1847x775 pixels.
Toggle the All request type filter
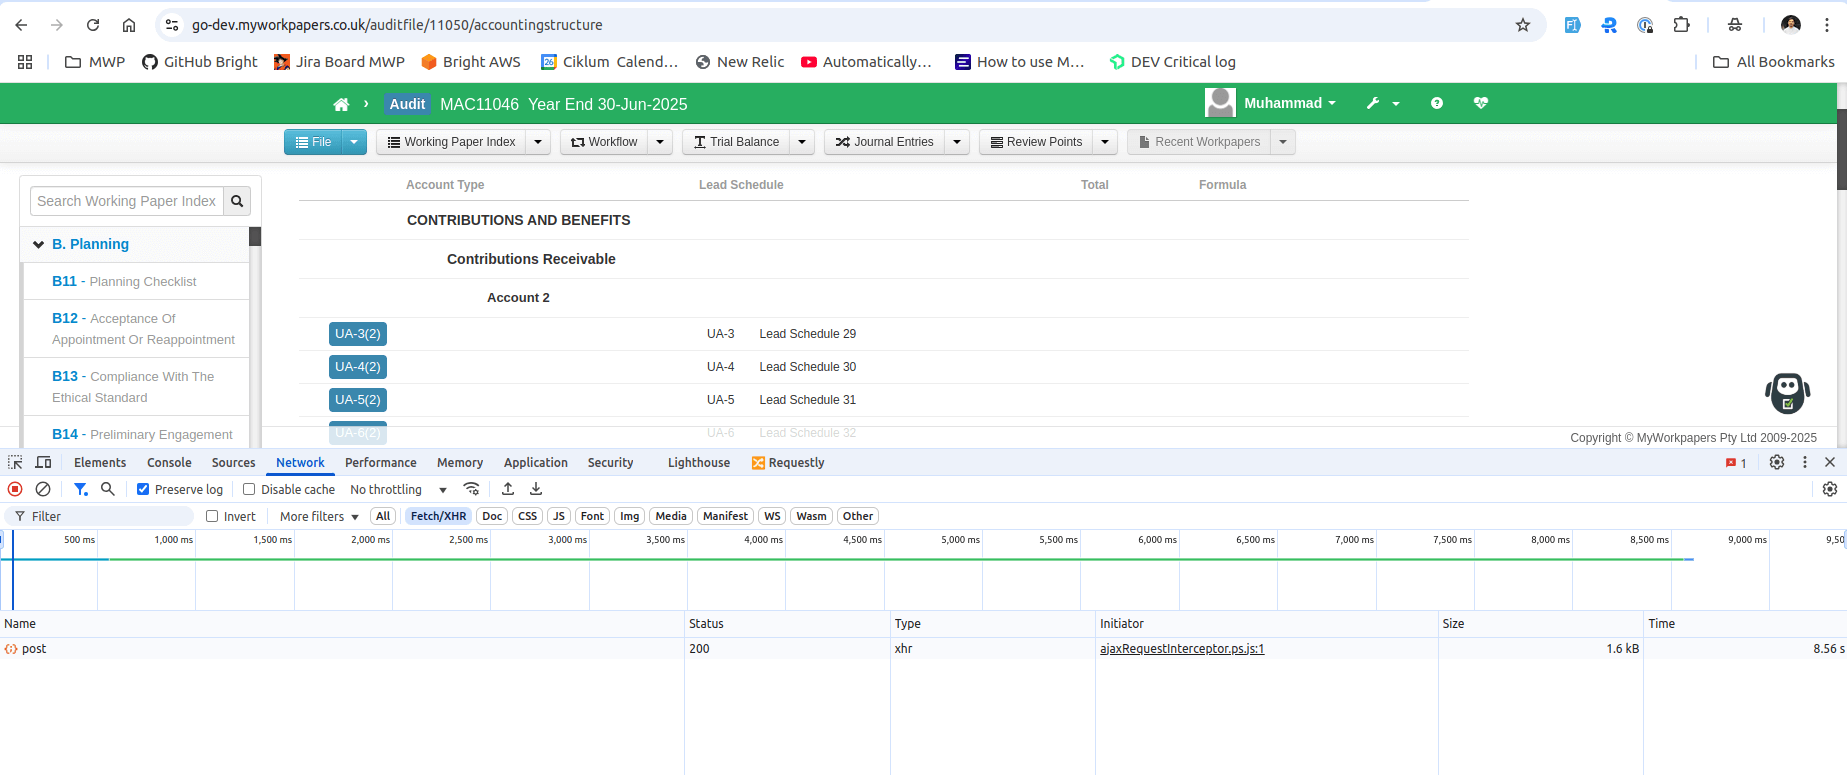(383, 516)
